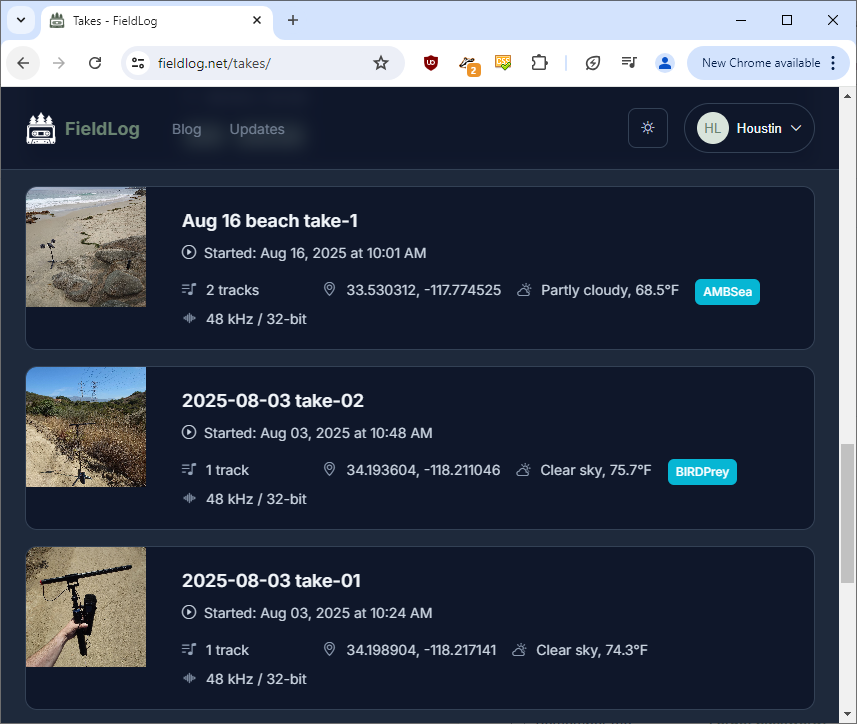The width and height of the screenshot is (857, 724).
Task: Click the fieldlog.net/takes/ address bar
Action: pos(262,63)
